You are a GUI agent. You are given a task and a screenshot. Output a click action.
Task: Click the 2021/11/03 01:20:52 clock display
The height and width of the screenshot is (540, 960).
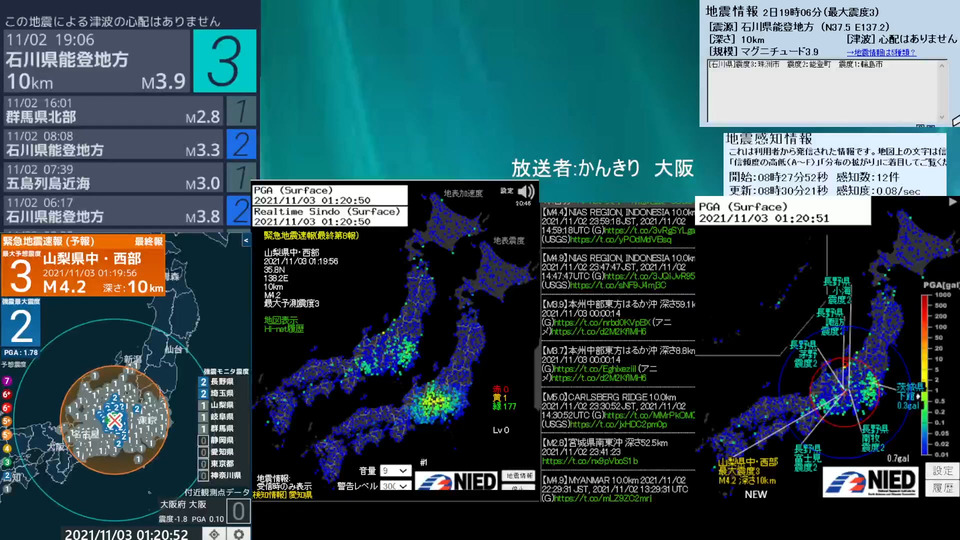[127, 534]
